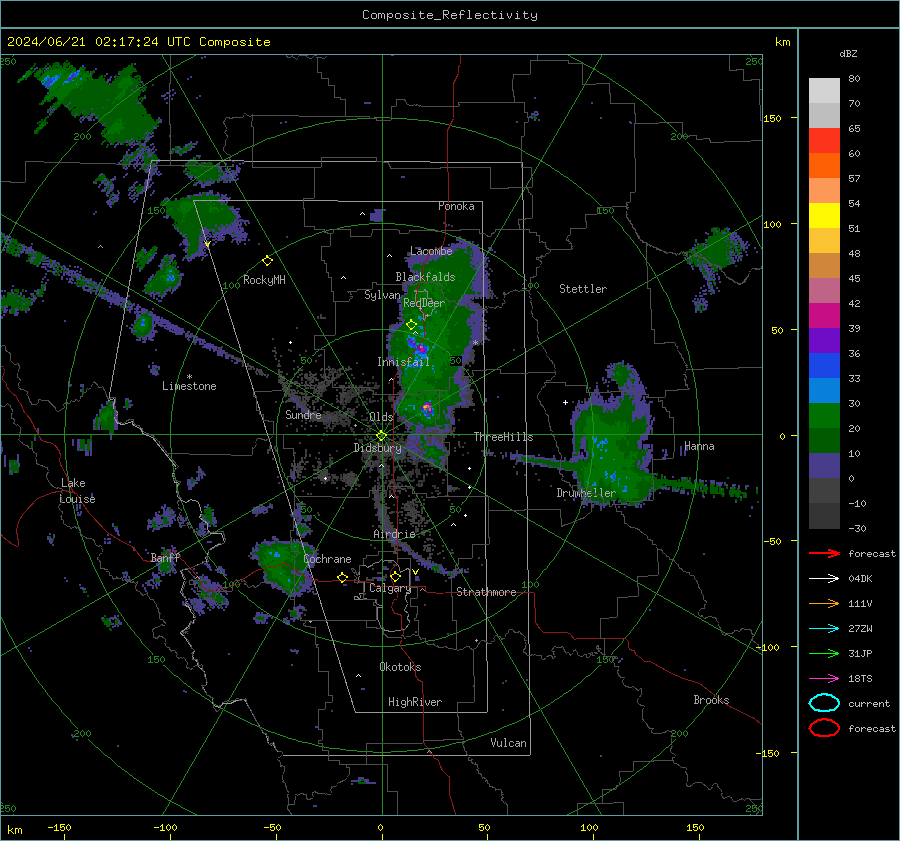900x841 pixels.
Task: Click the Stettler city label
Action: pyautogui.click(x=583, y=289)
